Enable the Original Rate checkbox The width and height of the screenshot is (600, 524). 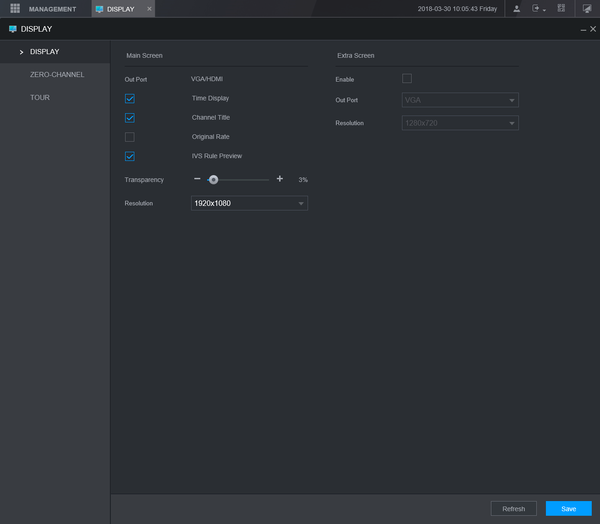pos(130,137)
